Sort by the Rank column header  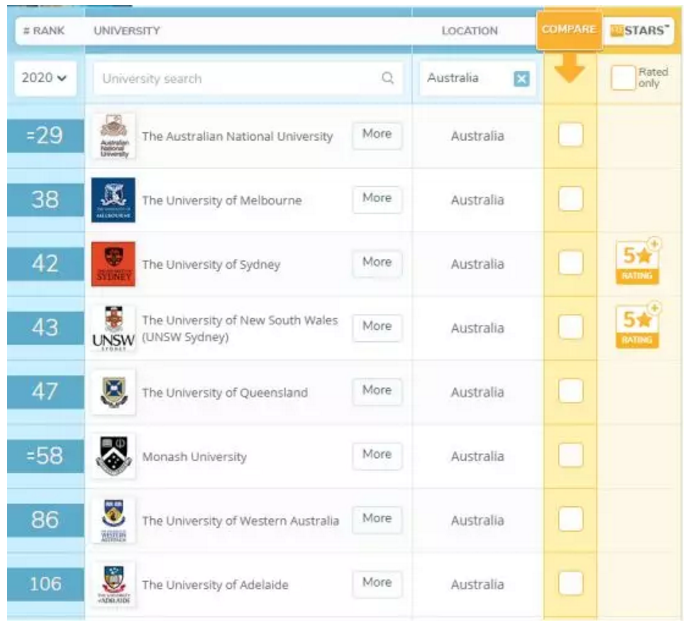pyautogui.click(x=44, y=31)
